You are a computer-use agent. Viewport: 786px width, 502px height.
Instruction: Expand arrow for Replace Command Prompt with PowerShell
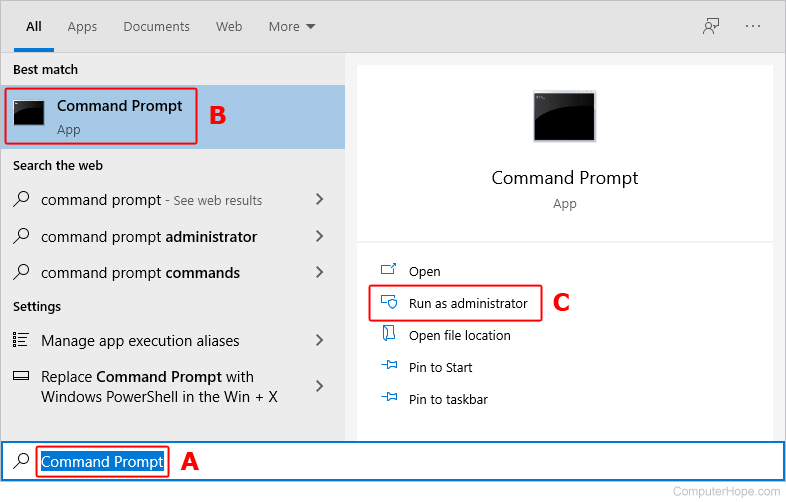[319, 386]
